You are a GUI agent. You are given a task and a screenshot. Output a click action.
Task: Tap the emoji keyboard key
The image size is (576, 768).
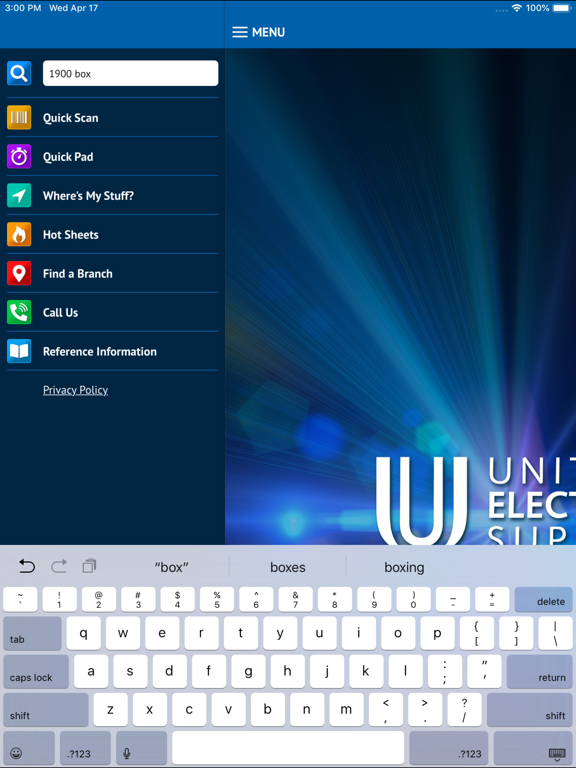pos(29,748)
